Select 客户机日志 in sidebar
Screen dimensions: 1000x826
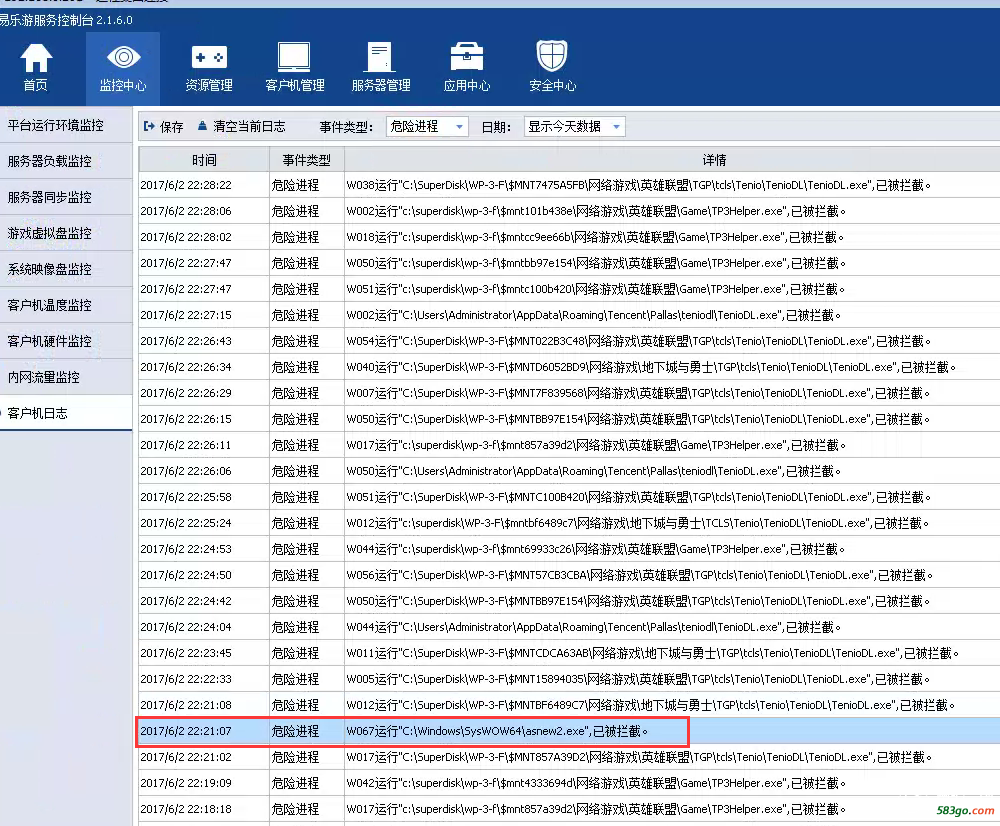point(66,413)
